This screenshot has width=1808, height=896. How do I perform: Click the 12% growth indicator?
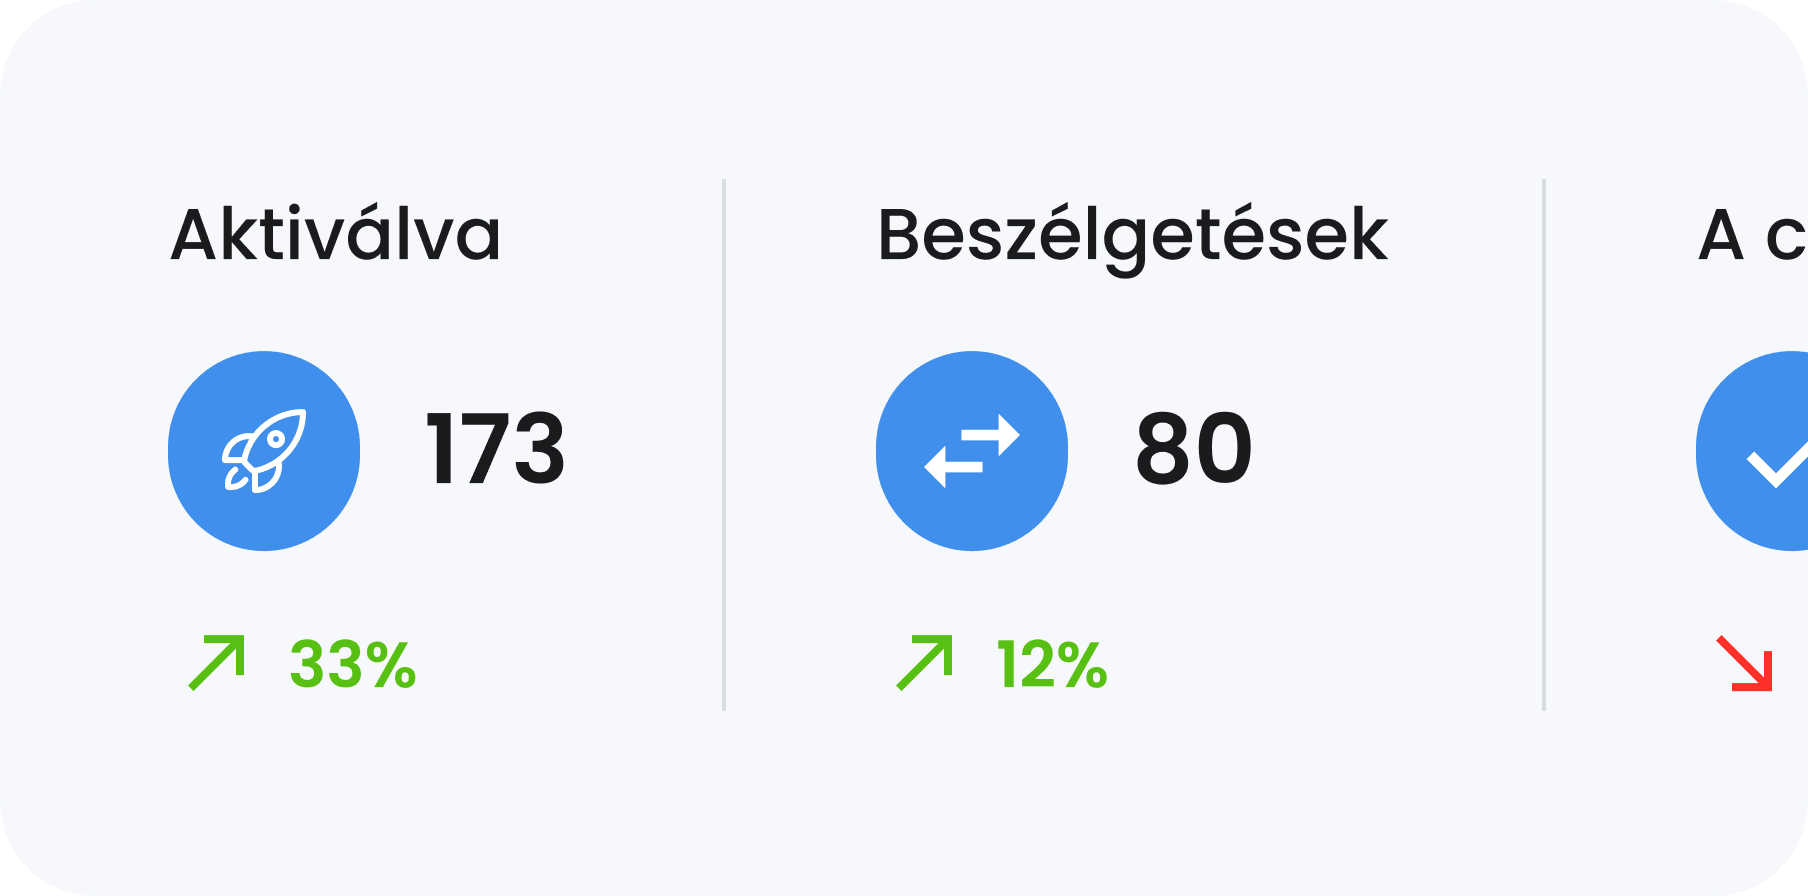click(1048, 661)
